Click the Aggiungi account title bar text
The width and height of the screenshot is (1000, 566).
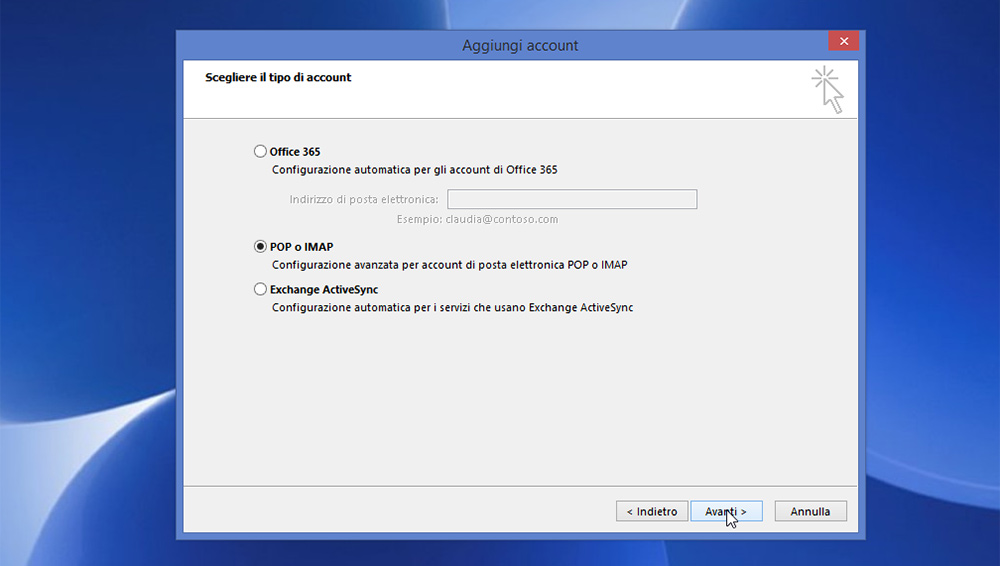point(520,45)
